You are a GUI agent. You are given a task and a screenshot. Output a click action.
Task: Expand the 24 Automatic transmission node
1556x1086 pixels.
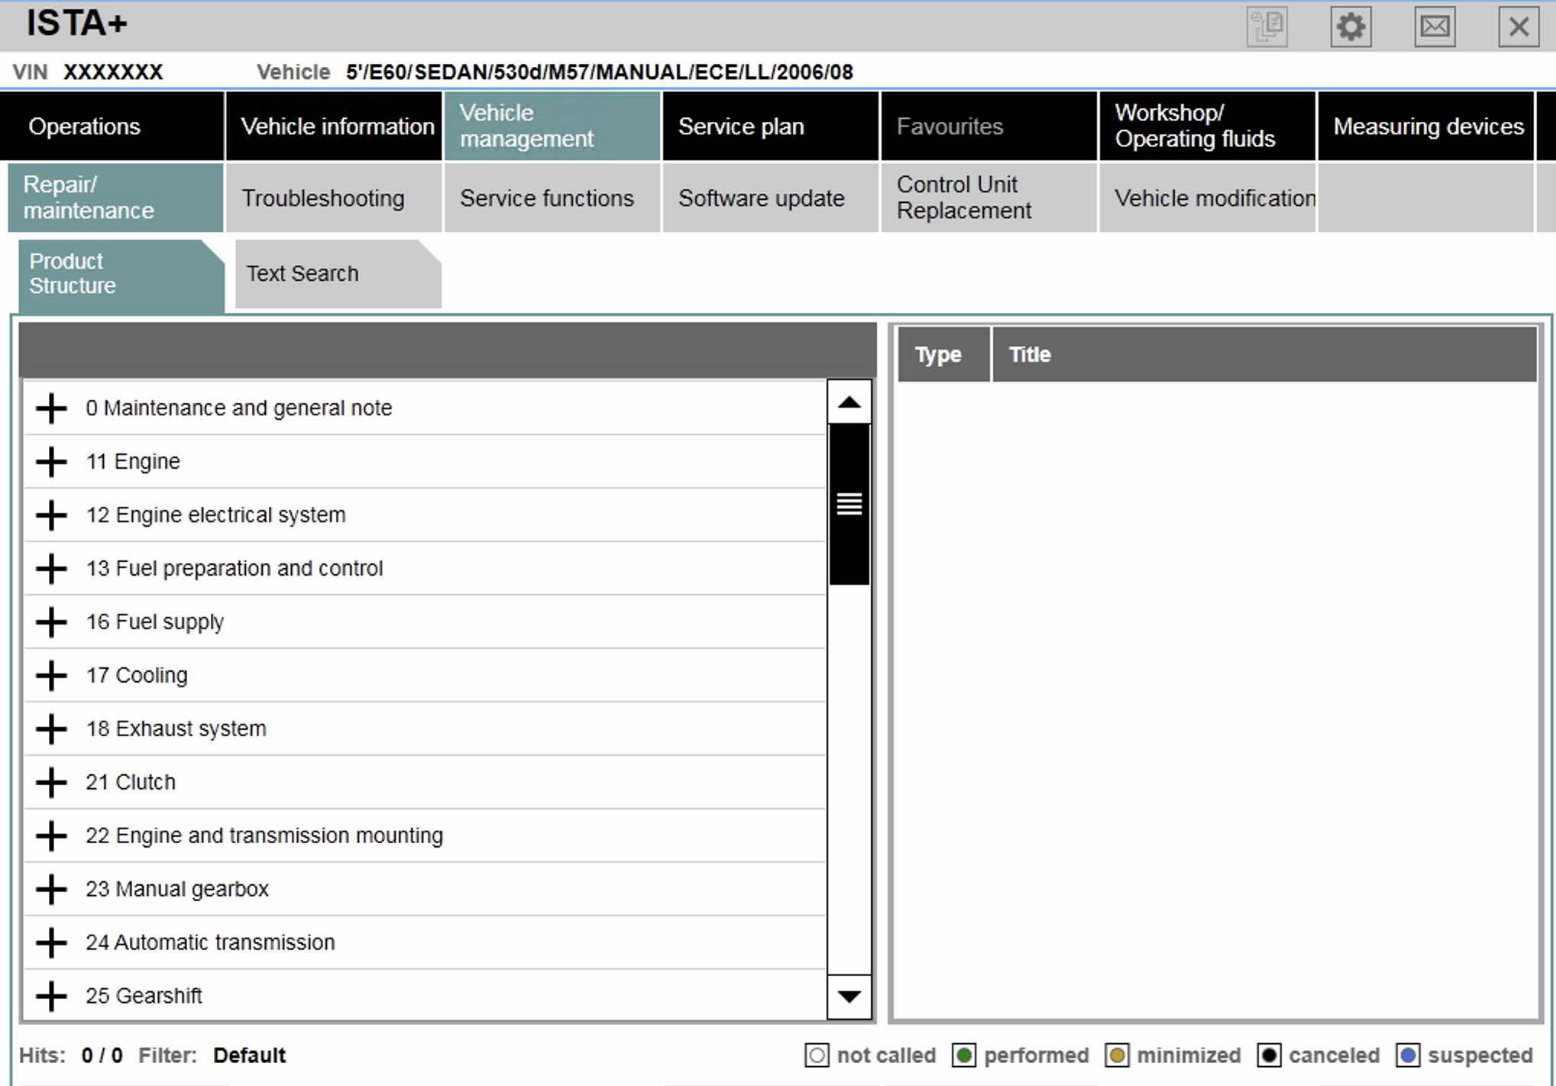[x=51, y=942]
